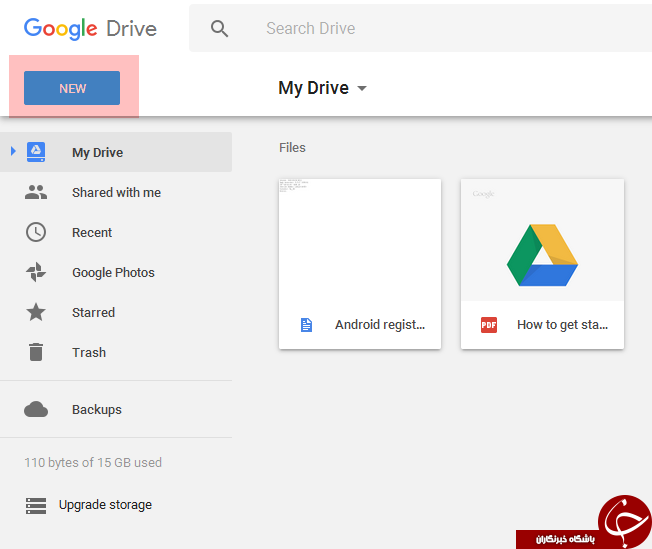This screenshot has height=549, width=652.
Task: Click the blue Docs icon on Android regist... card
Action: pyautogui.click(x=306, y=325)
